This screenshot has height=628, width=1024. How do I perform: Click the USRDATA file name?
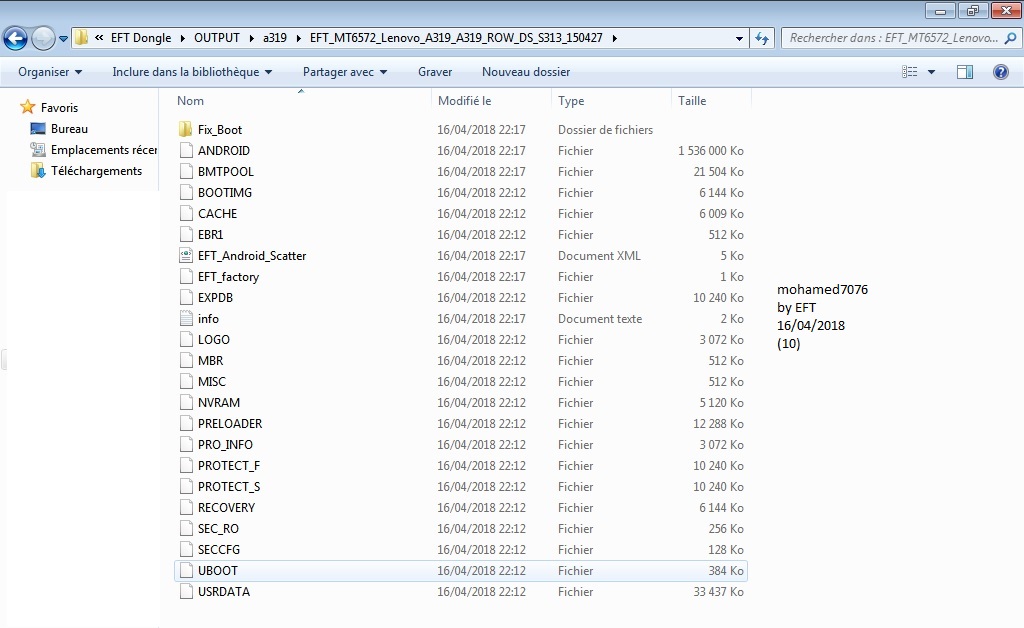pos(223,591)
